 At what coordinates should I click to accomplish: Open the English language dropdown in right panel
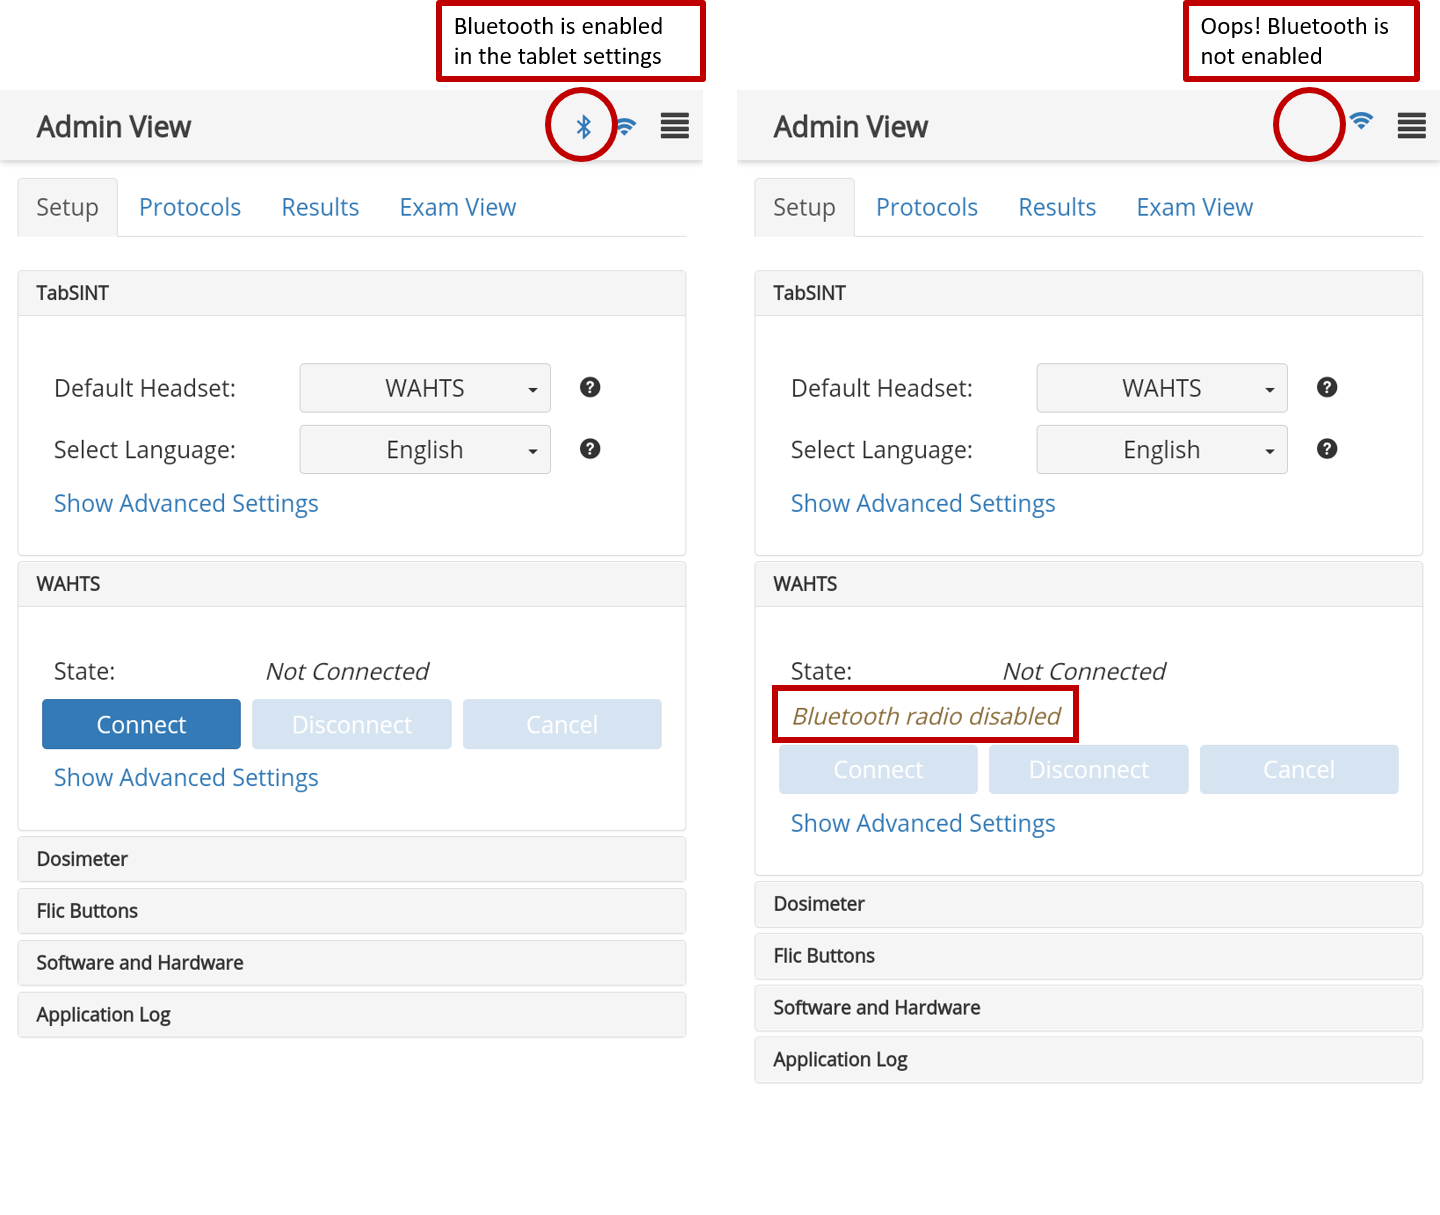tap(1161, 450)
